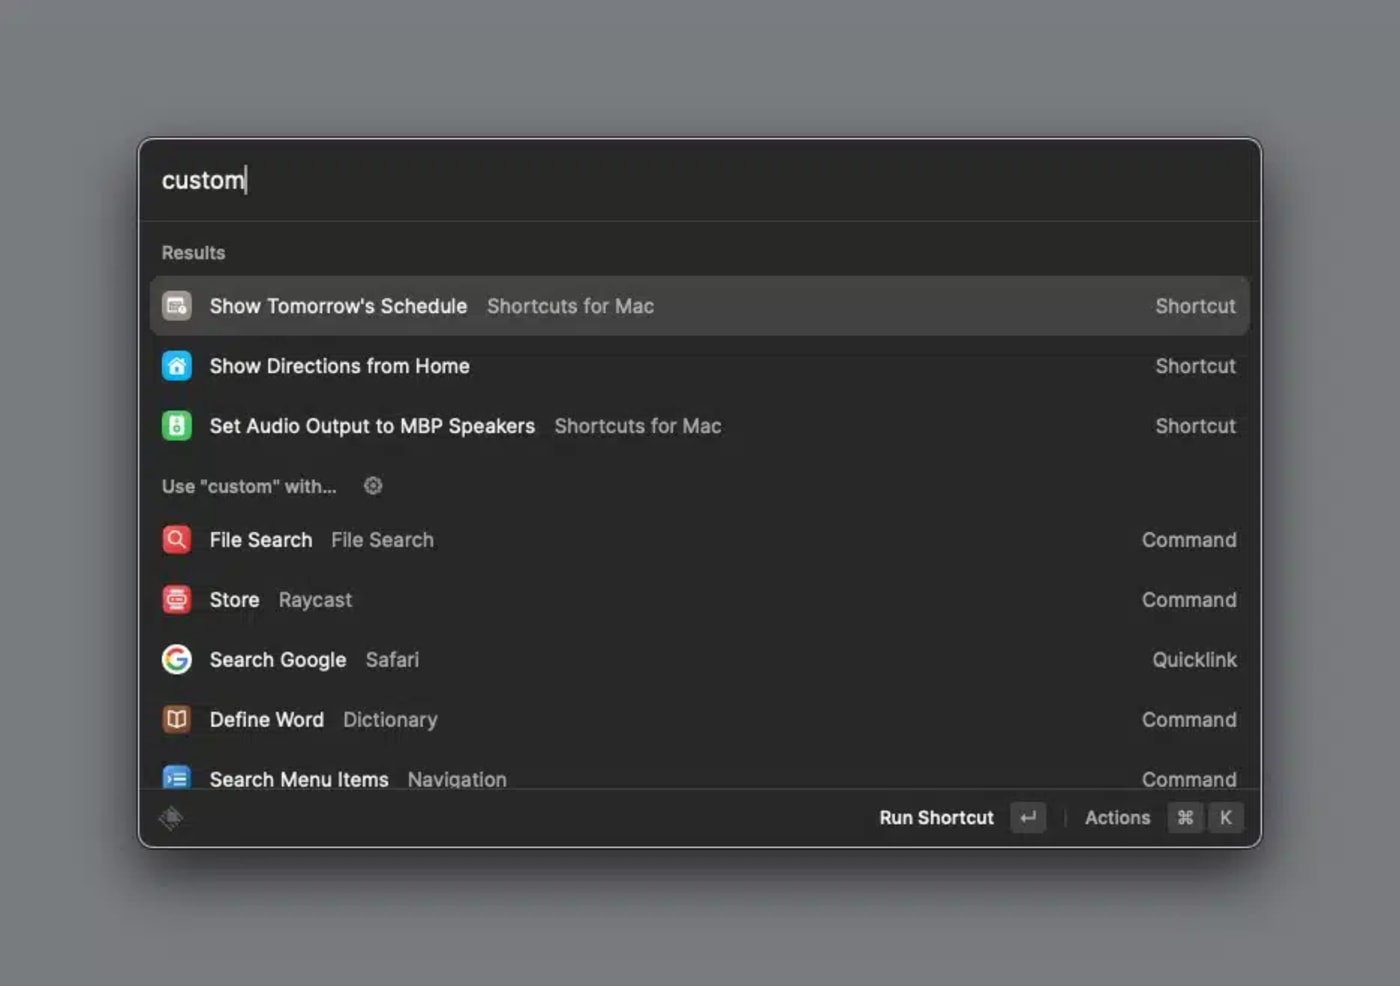Click the Command label on Store row
Image resolution: width=1400 pixels, height=986 pixels.
click(1189, 600)
